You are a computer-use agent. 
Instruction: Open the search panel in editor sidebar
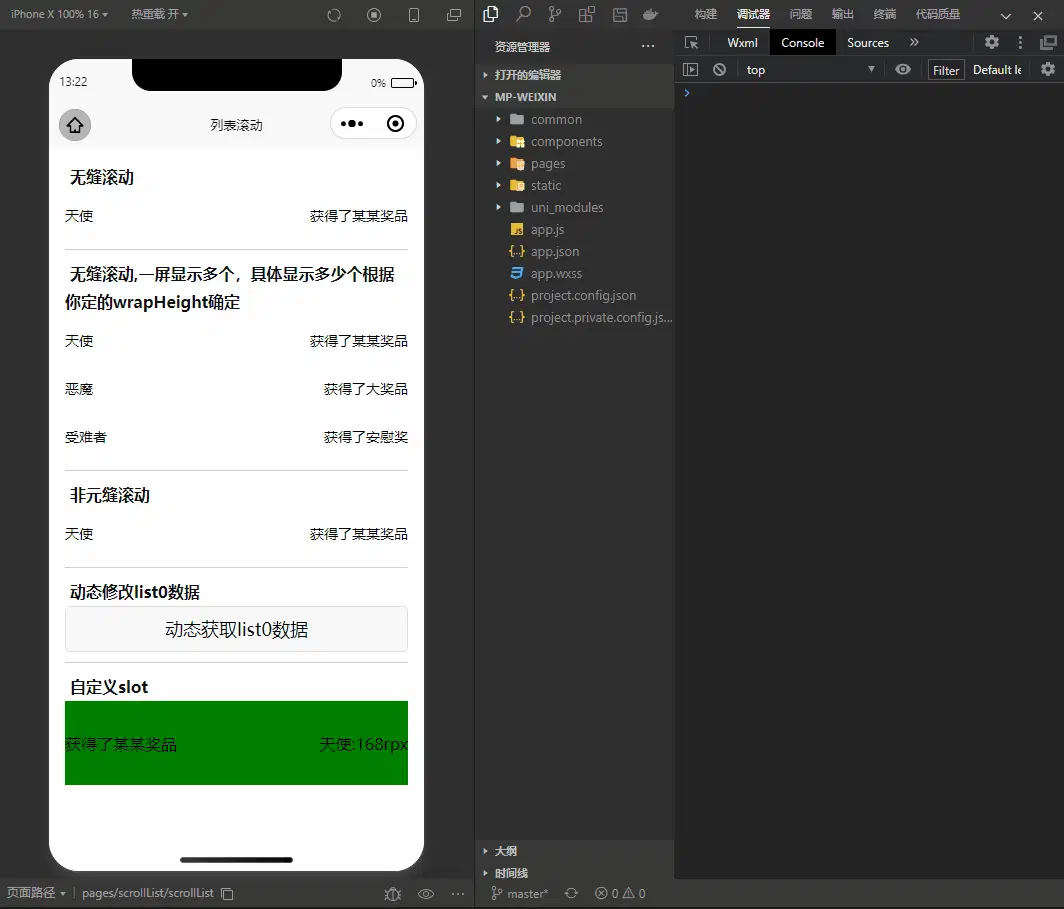click(x=523, y=14)
